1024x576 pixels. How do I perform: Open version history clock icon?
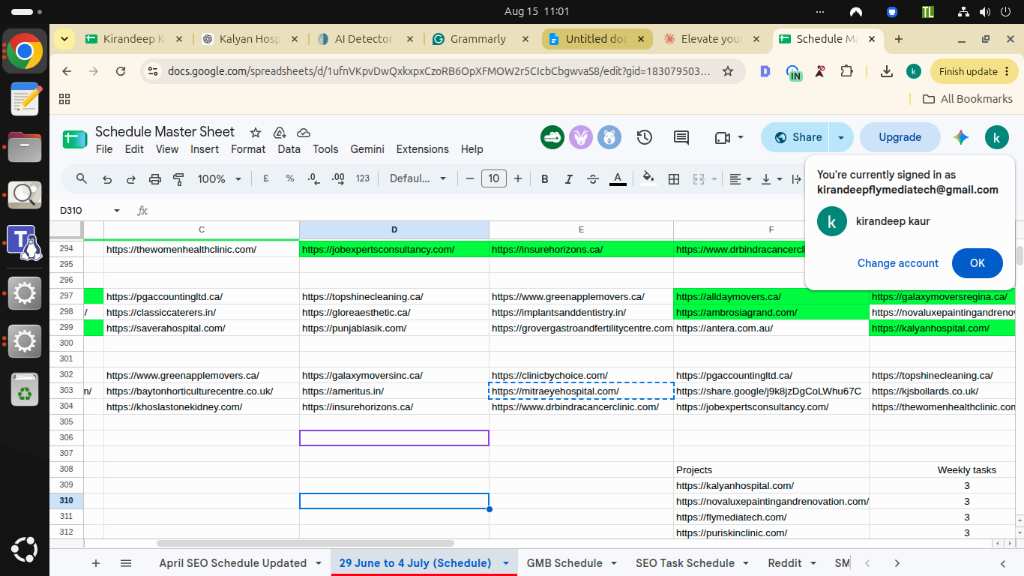[644, 137]
